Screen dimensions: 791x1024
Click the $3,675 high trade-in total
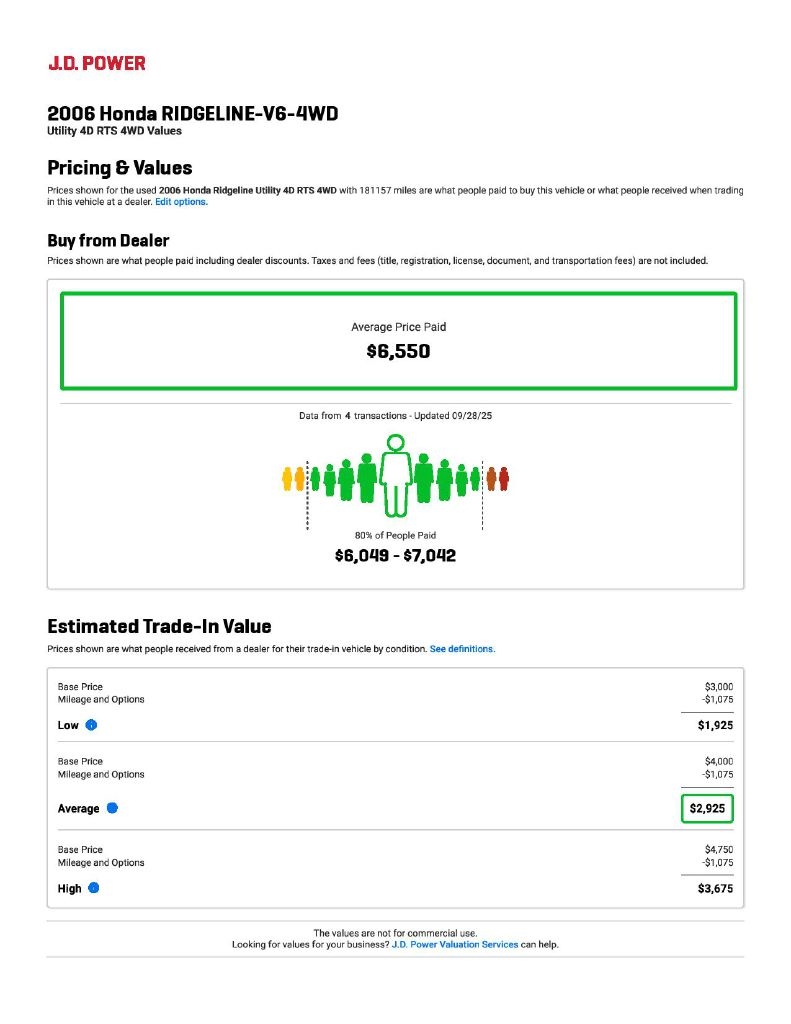[715, 888]
